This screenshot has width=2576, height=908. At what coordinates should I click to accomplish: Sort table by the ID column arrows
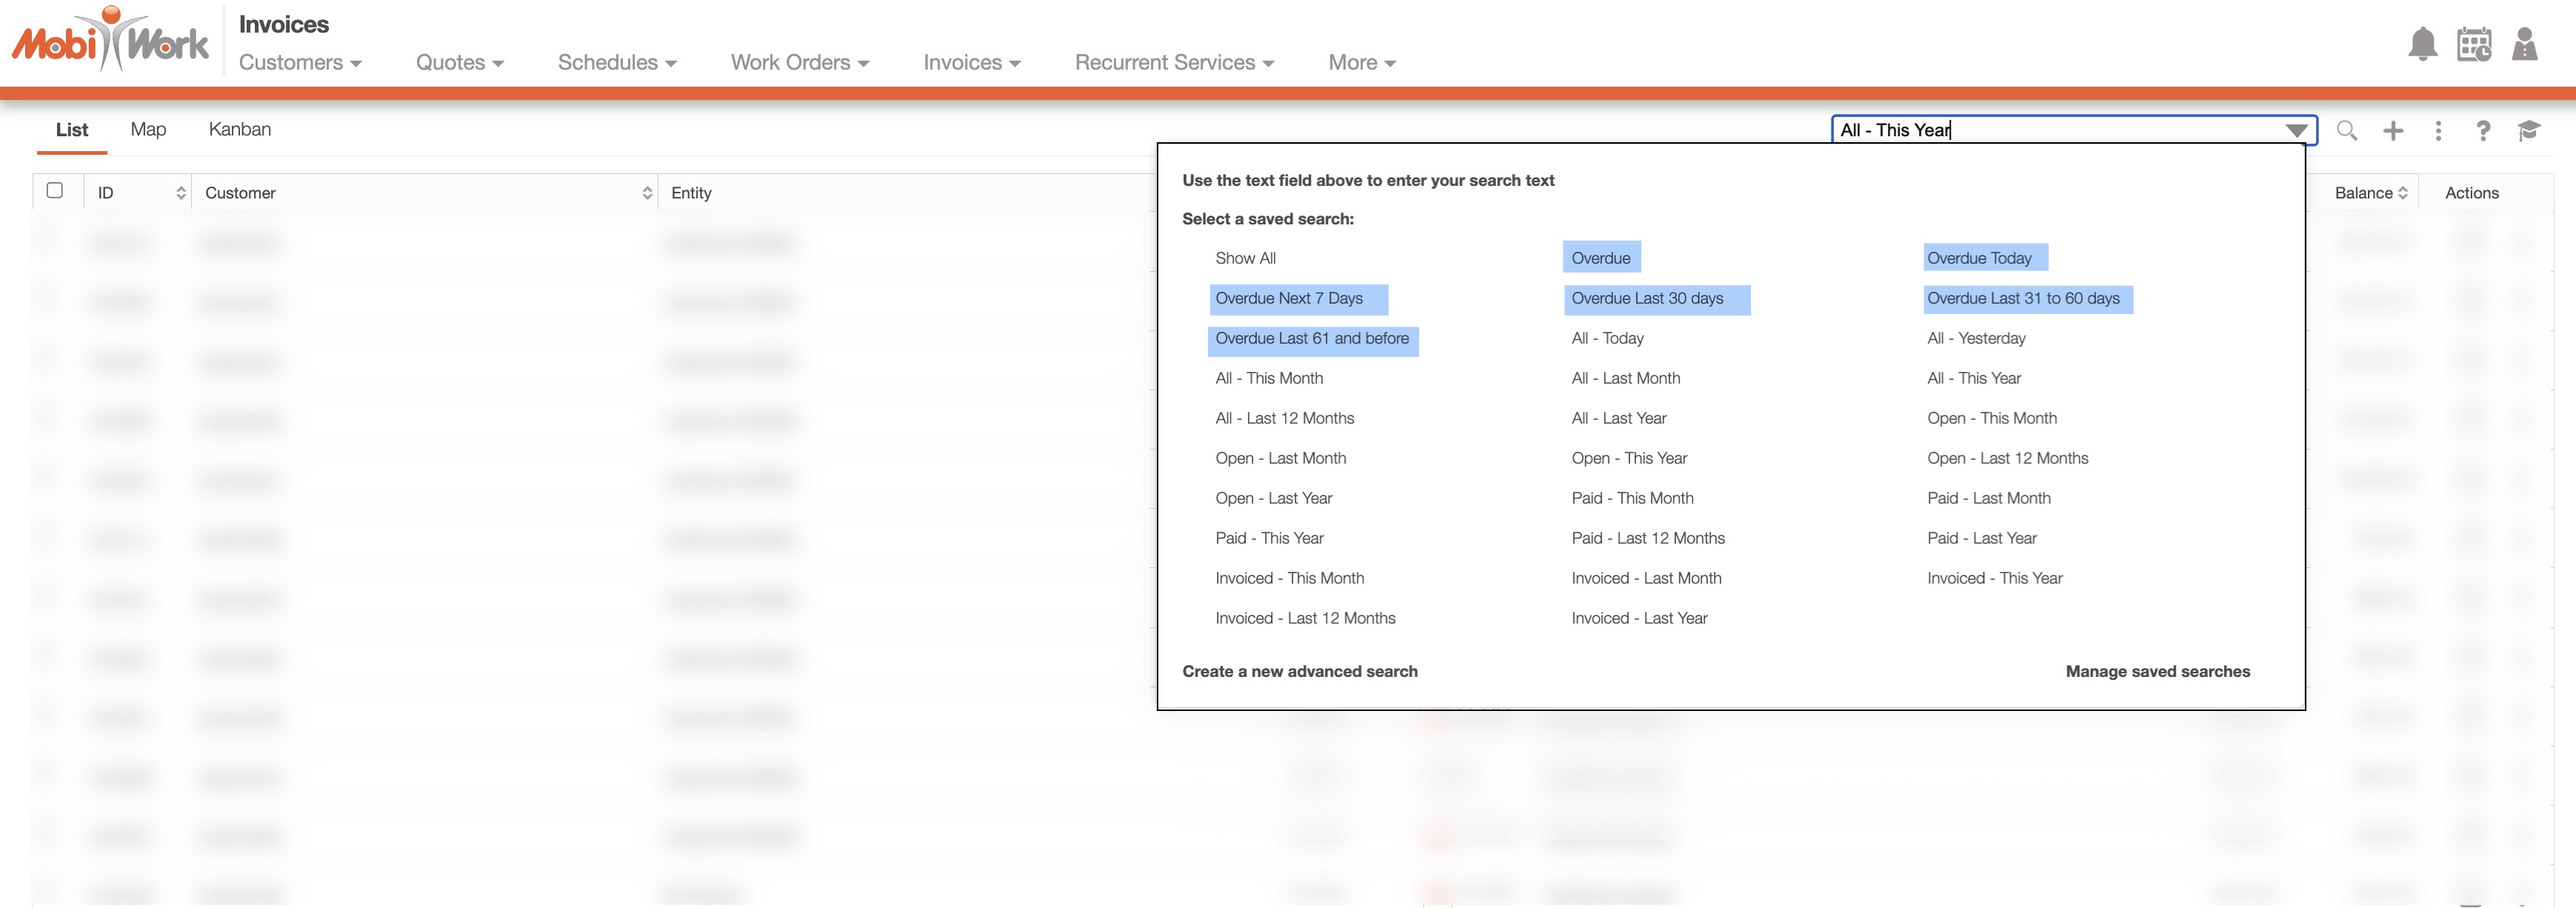pyautogui.click(x=181, y=193)
